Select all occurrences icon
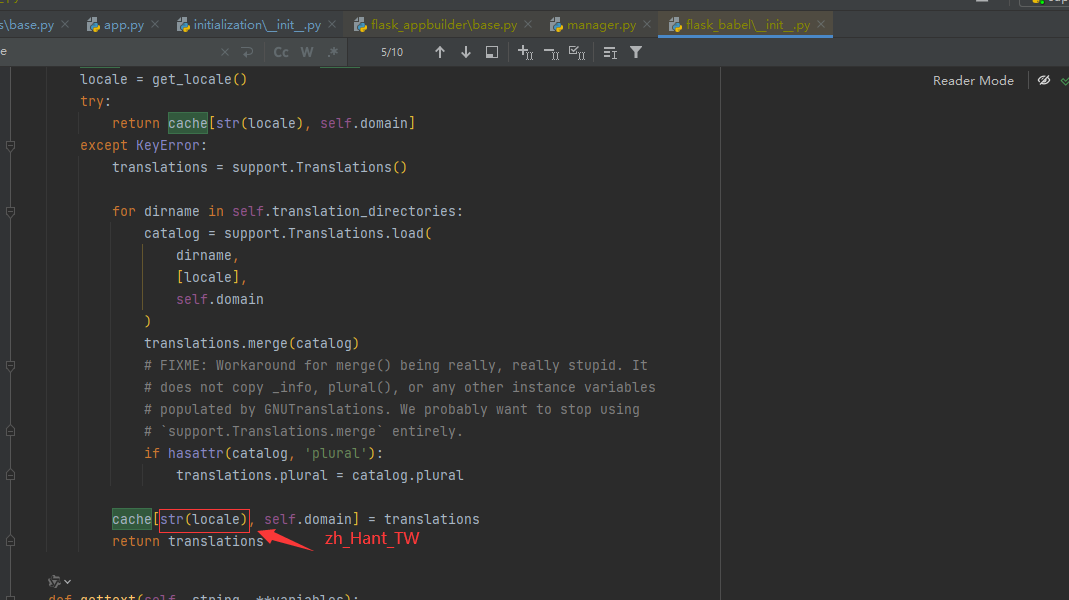 coord(577,52)
